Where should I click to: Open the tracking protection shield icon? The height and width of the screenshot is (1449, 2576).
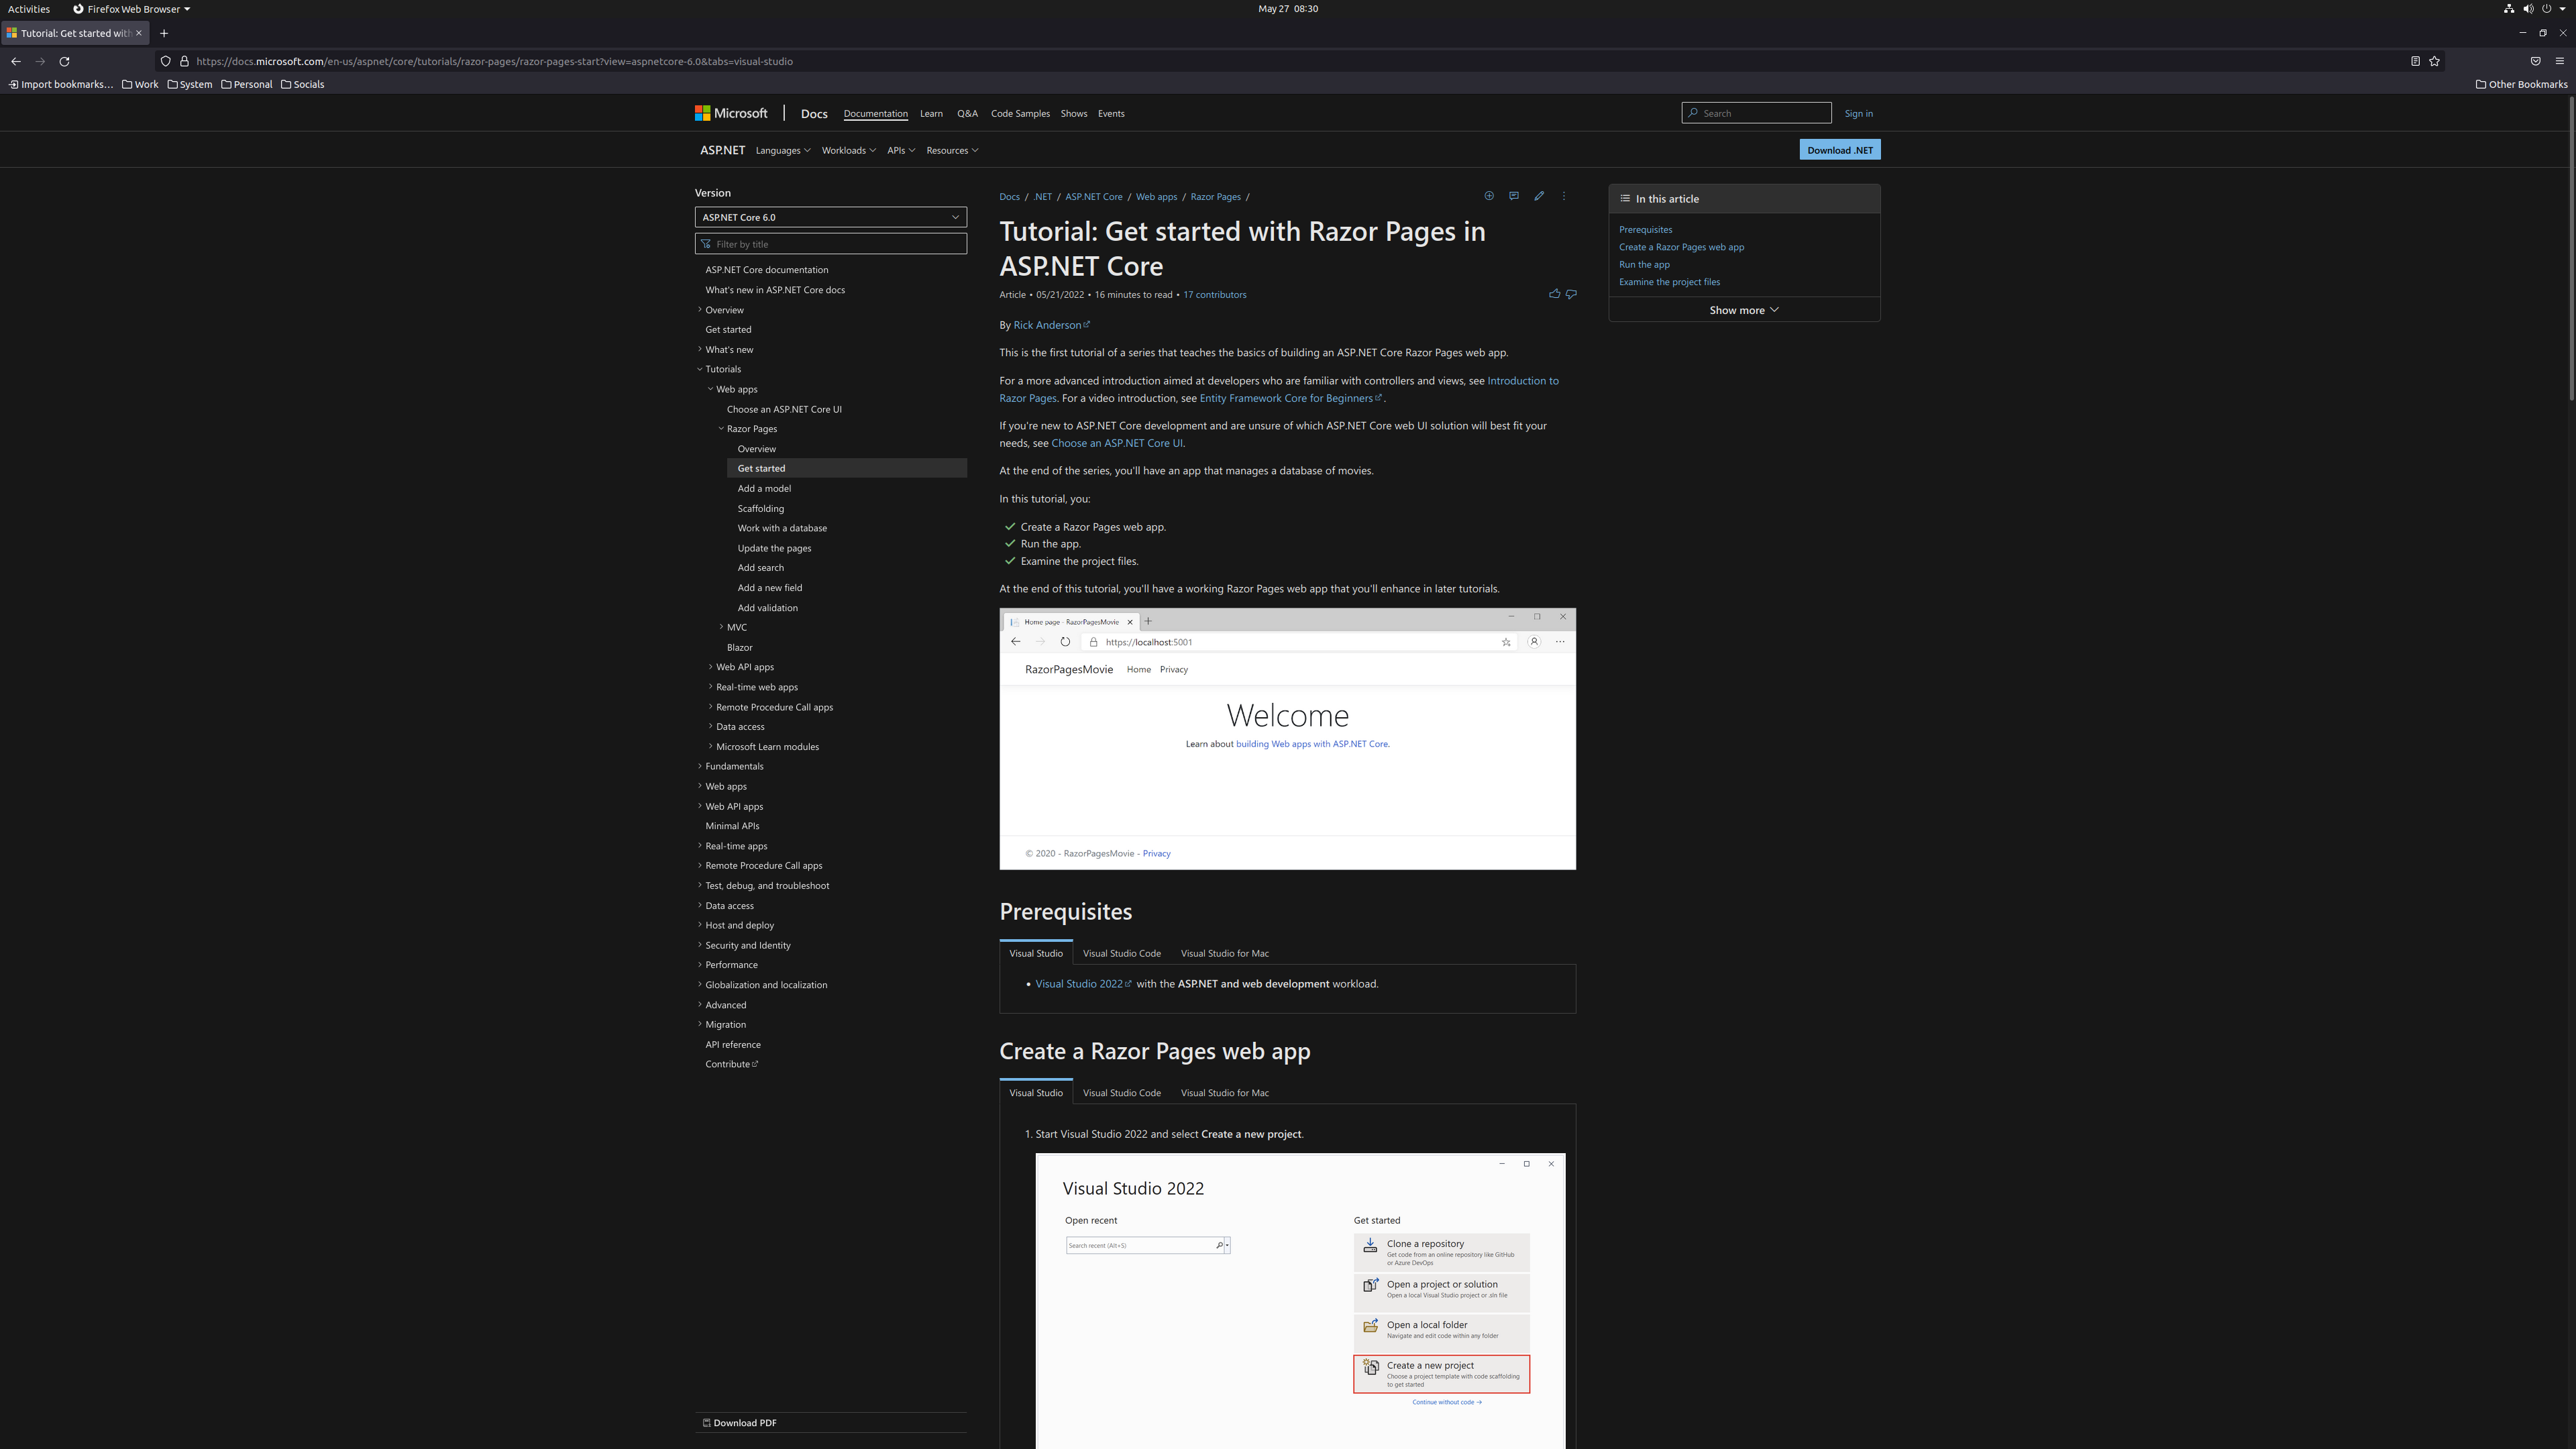(x=166, y=61)
